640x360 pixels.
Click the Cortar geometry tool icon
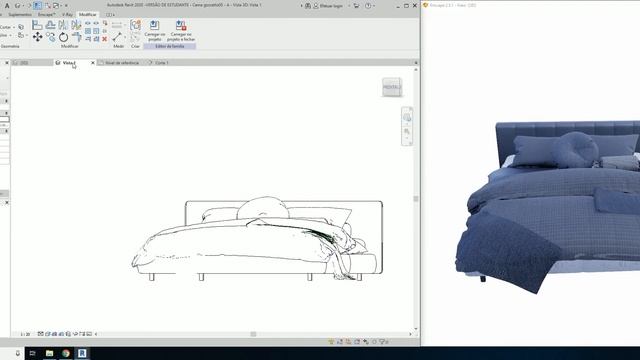(21, 27)
